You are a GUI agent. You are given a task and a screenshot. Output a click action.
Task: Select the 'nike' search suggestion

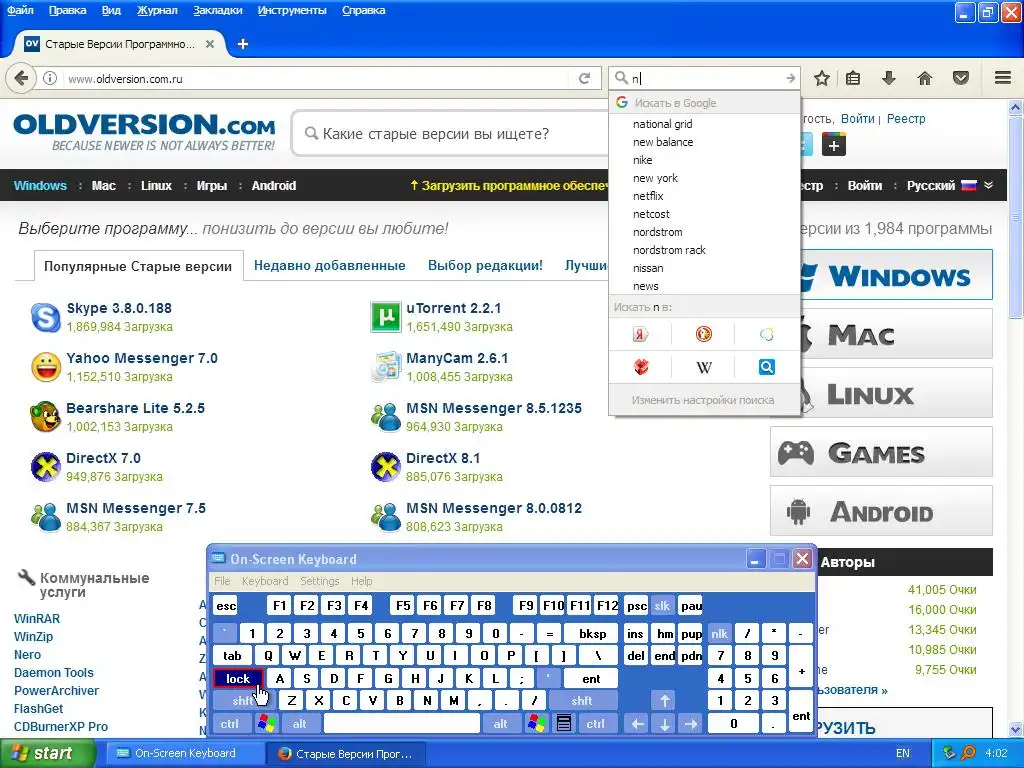pos(704,160)
